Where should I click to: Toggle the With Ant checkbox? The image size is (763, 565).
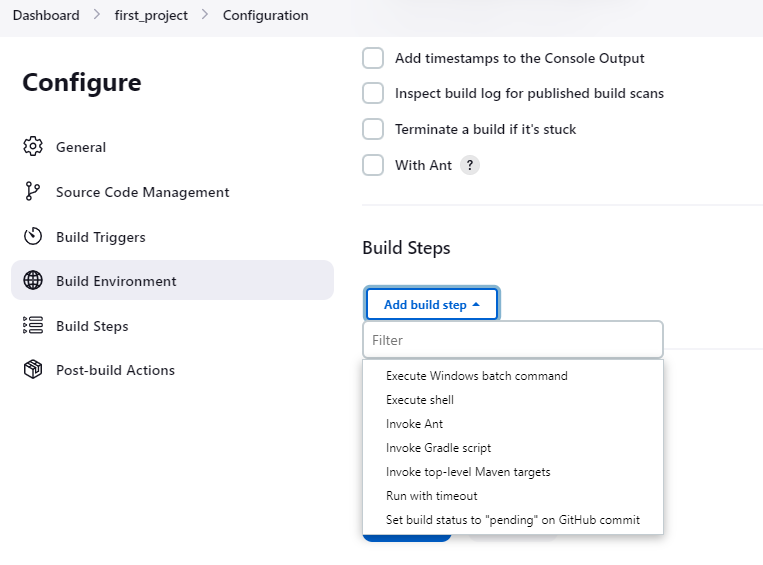373,165
